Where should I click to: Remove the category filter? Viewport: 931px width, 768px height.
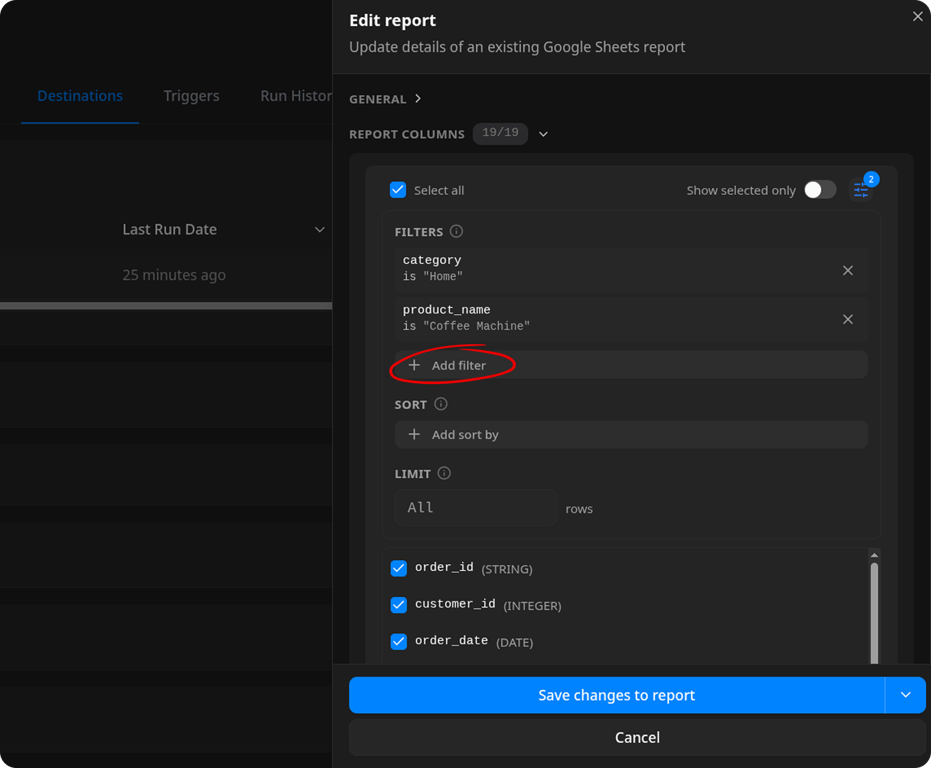847,270
